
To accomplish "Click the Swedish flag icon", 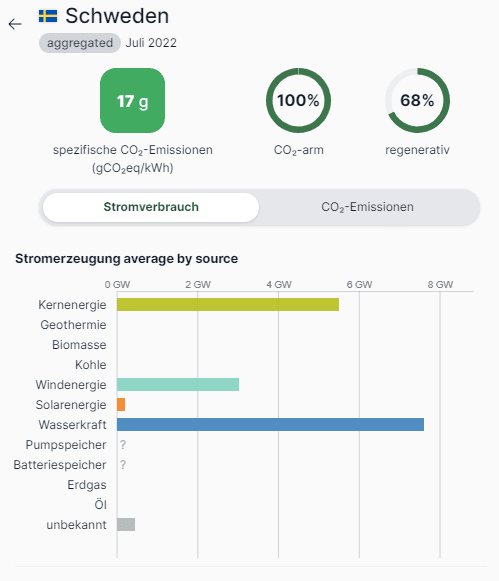I will (x=48, y=16).
